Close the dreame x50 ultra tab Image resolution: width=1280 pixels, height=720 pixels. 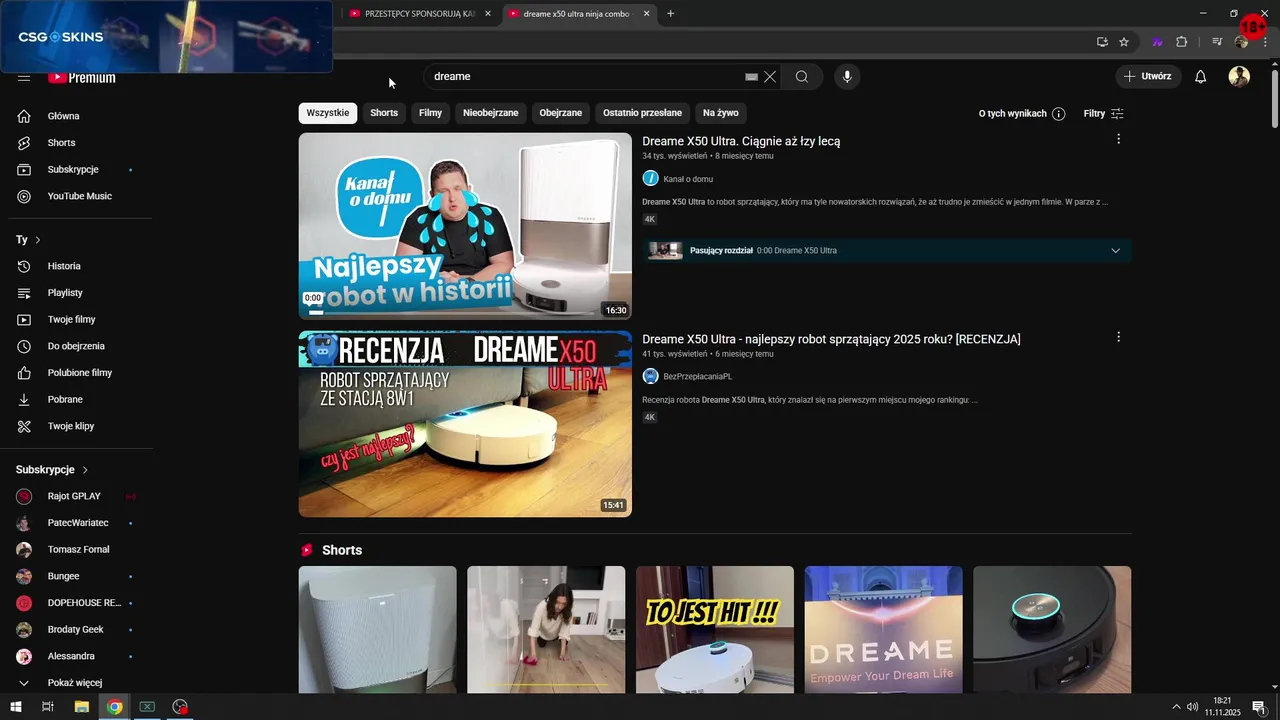(647, 14)
